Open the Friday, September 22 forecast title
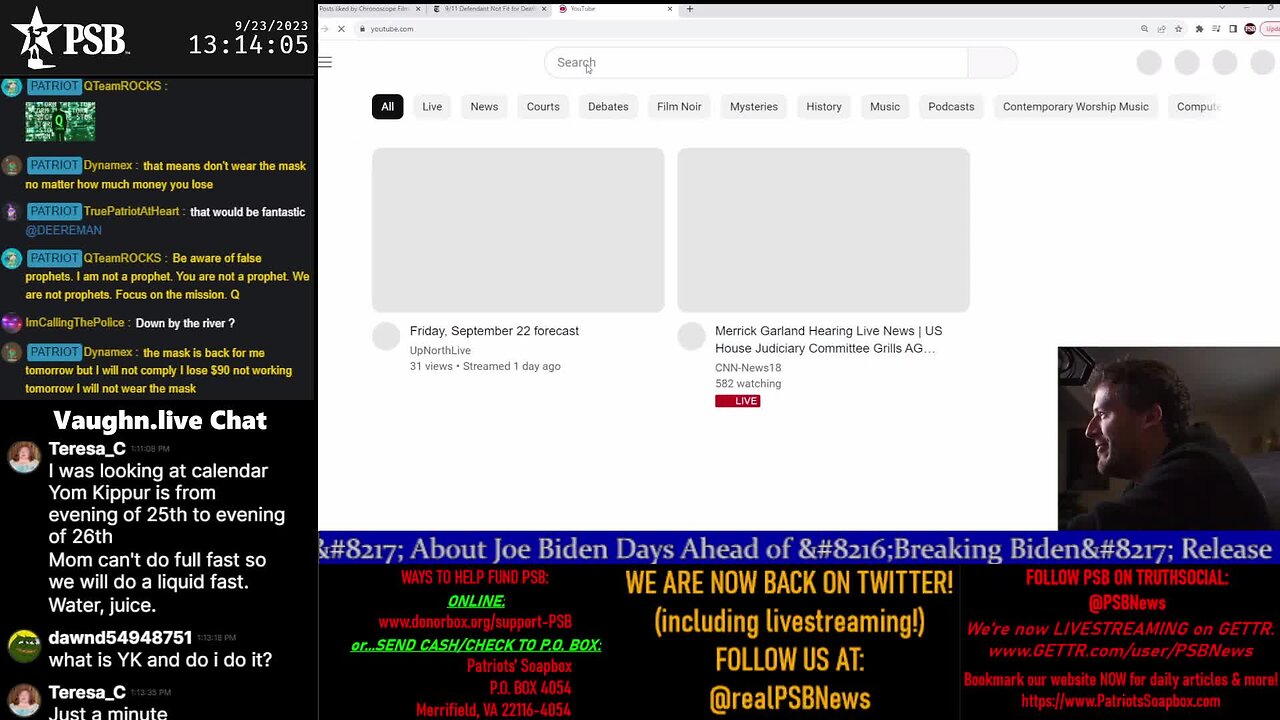Screen dimensions: 1280x720 click(494, 331)
